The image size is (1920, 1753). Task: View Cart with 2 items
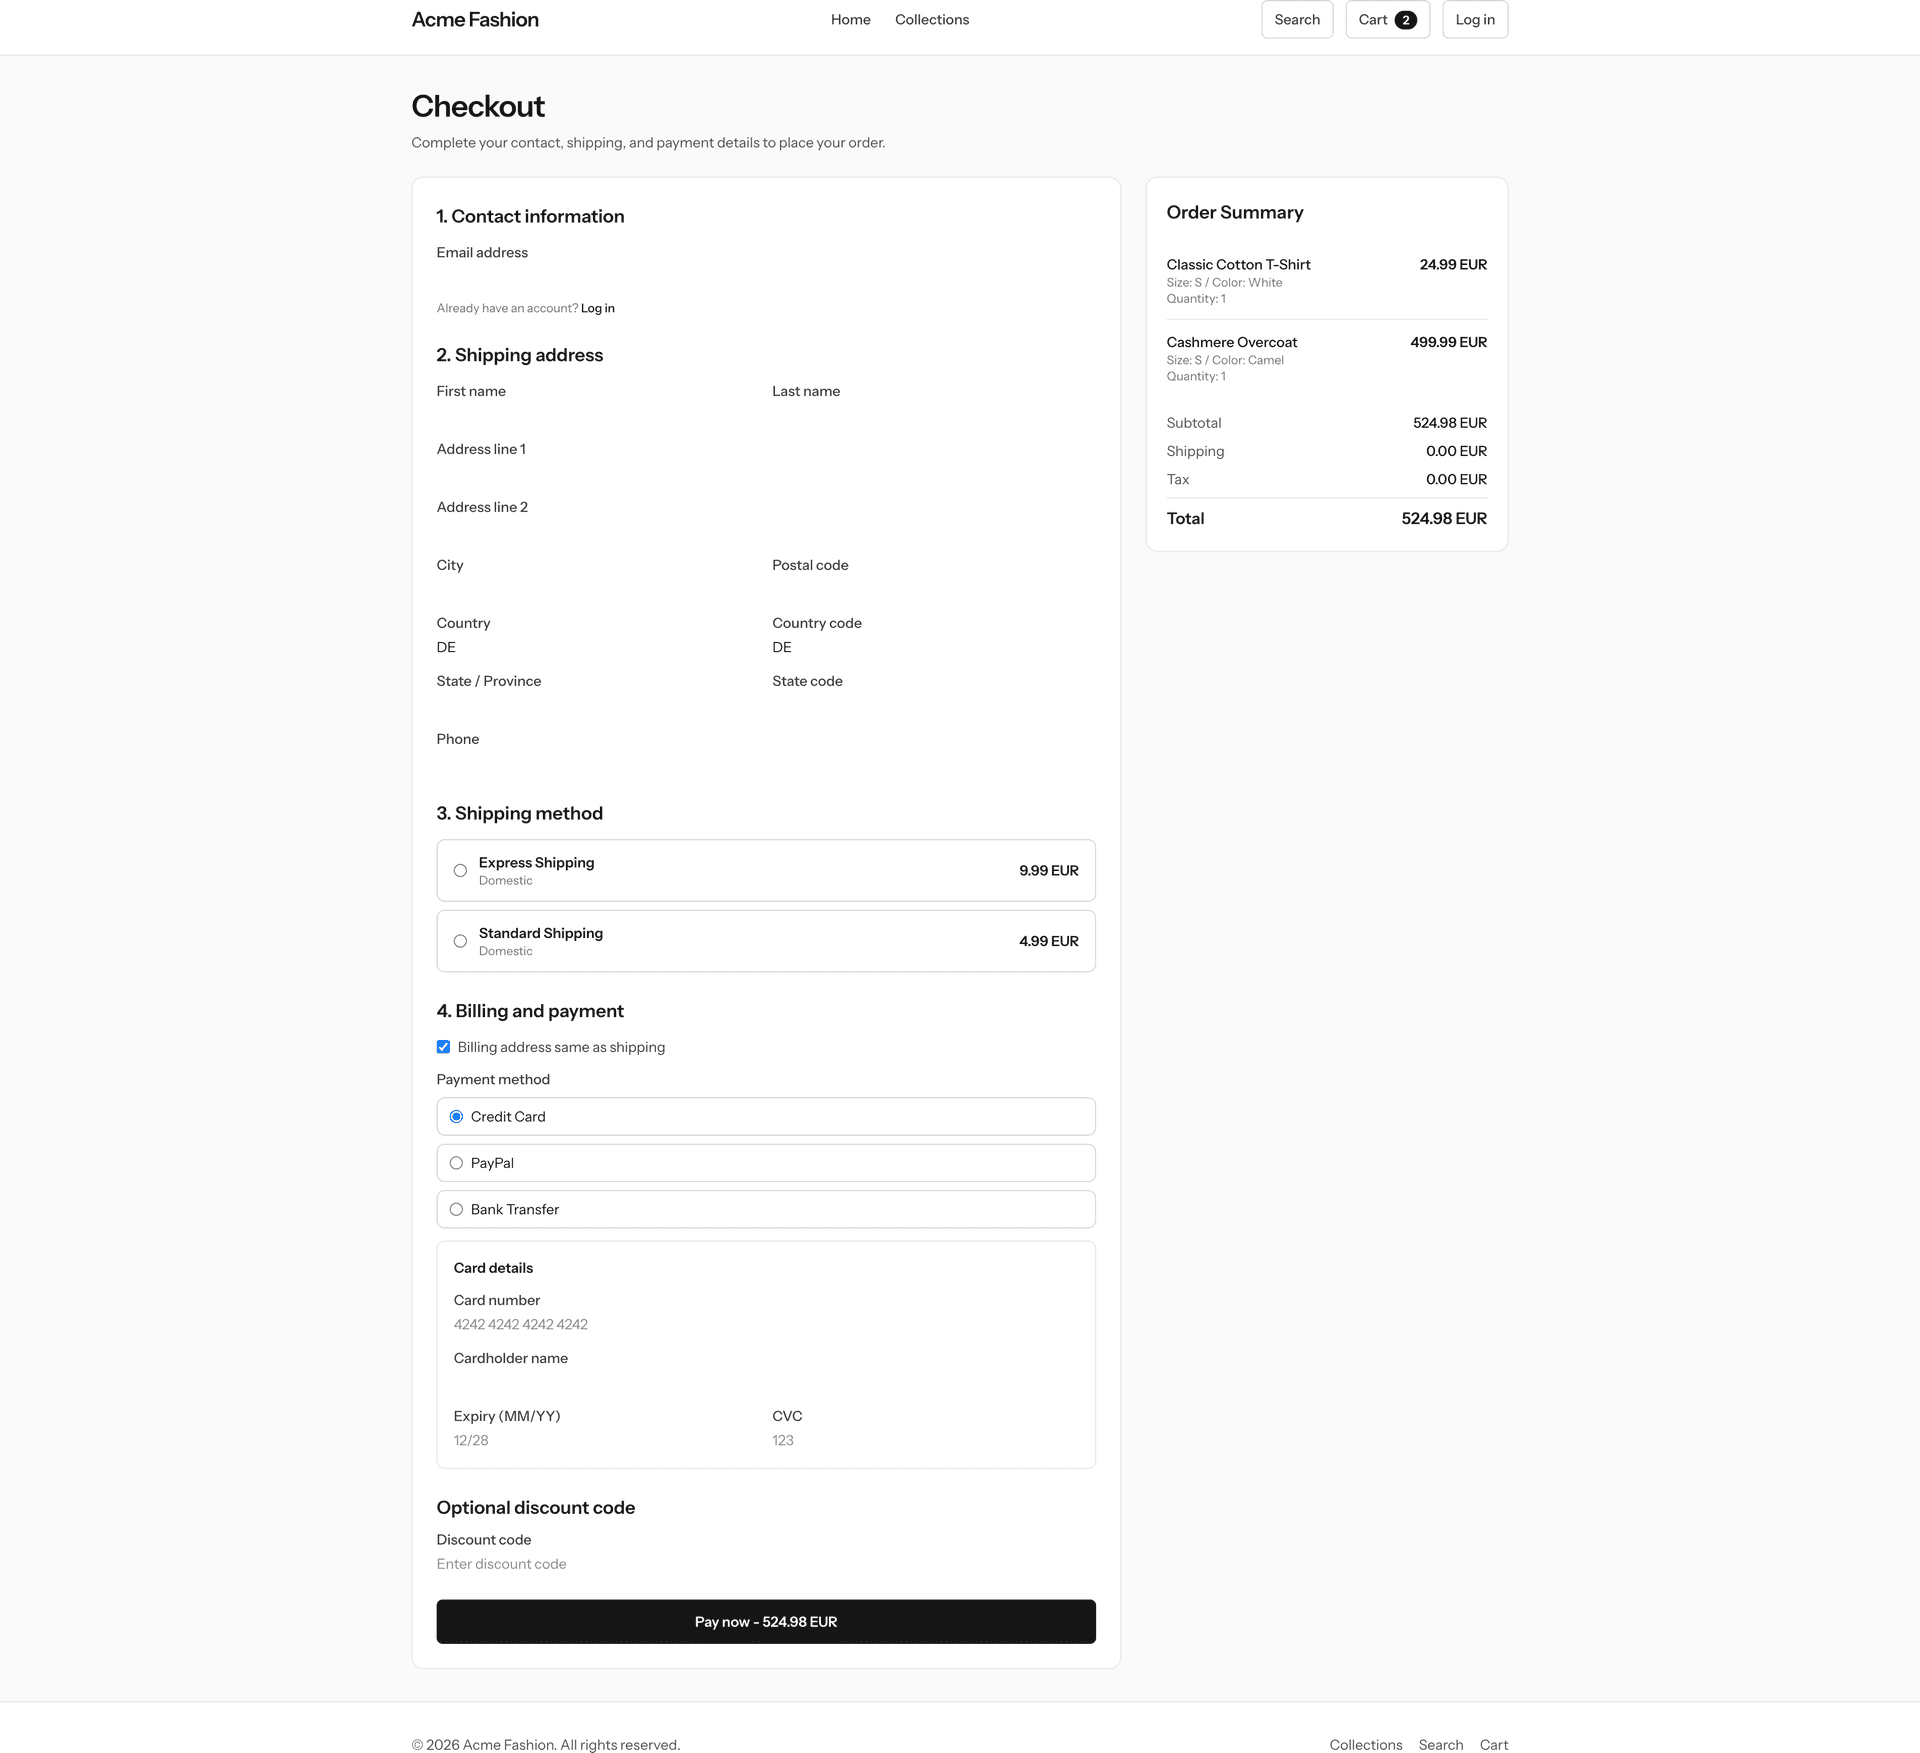(x=1387, y=19)
